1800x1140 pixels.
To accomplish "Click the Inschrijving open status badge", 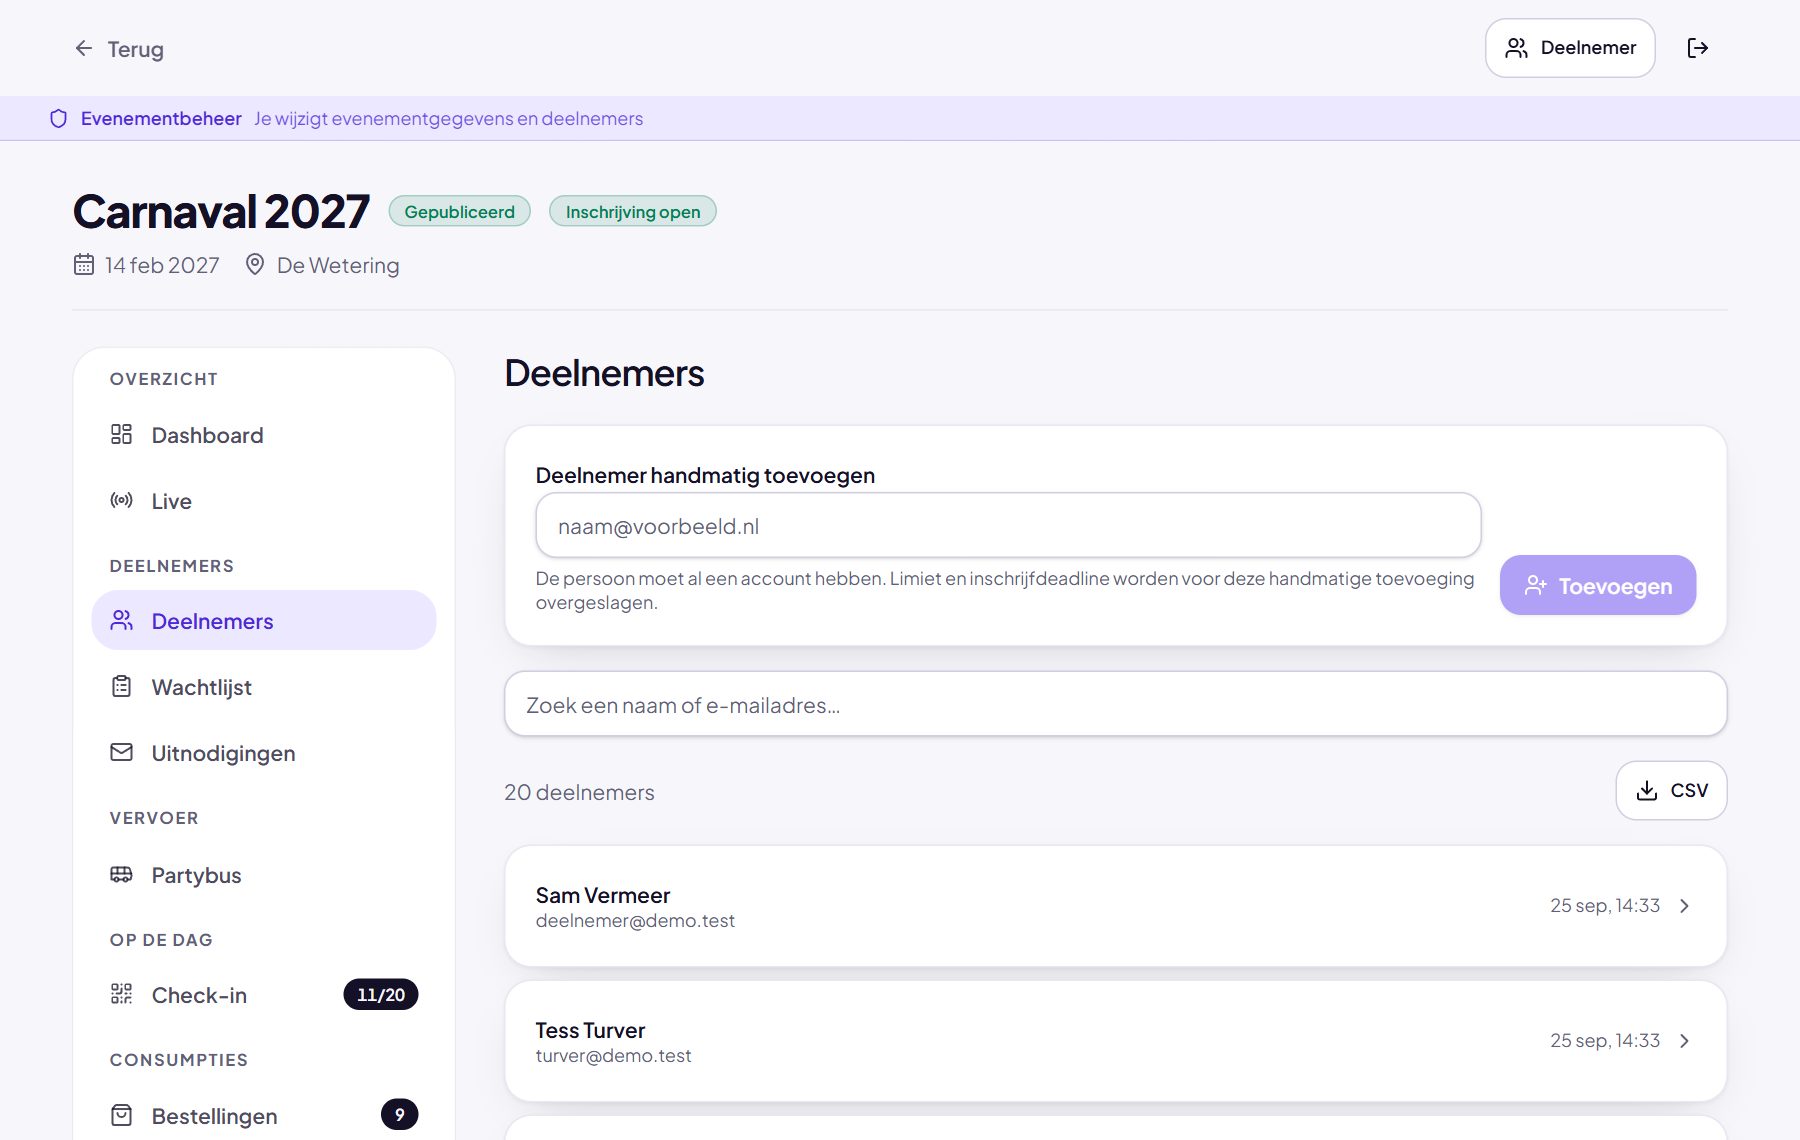I will [633, 211].
